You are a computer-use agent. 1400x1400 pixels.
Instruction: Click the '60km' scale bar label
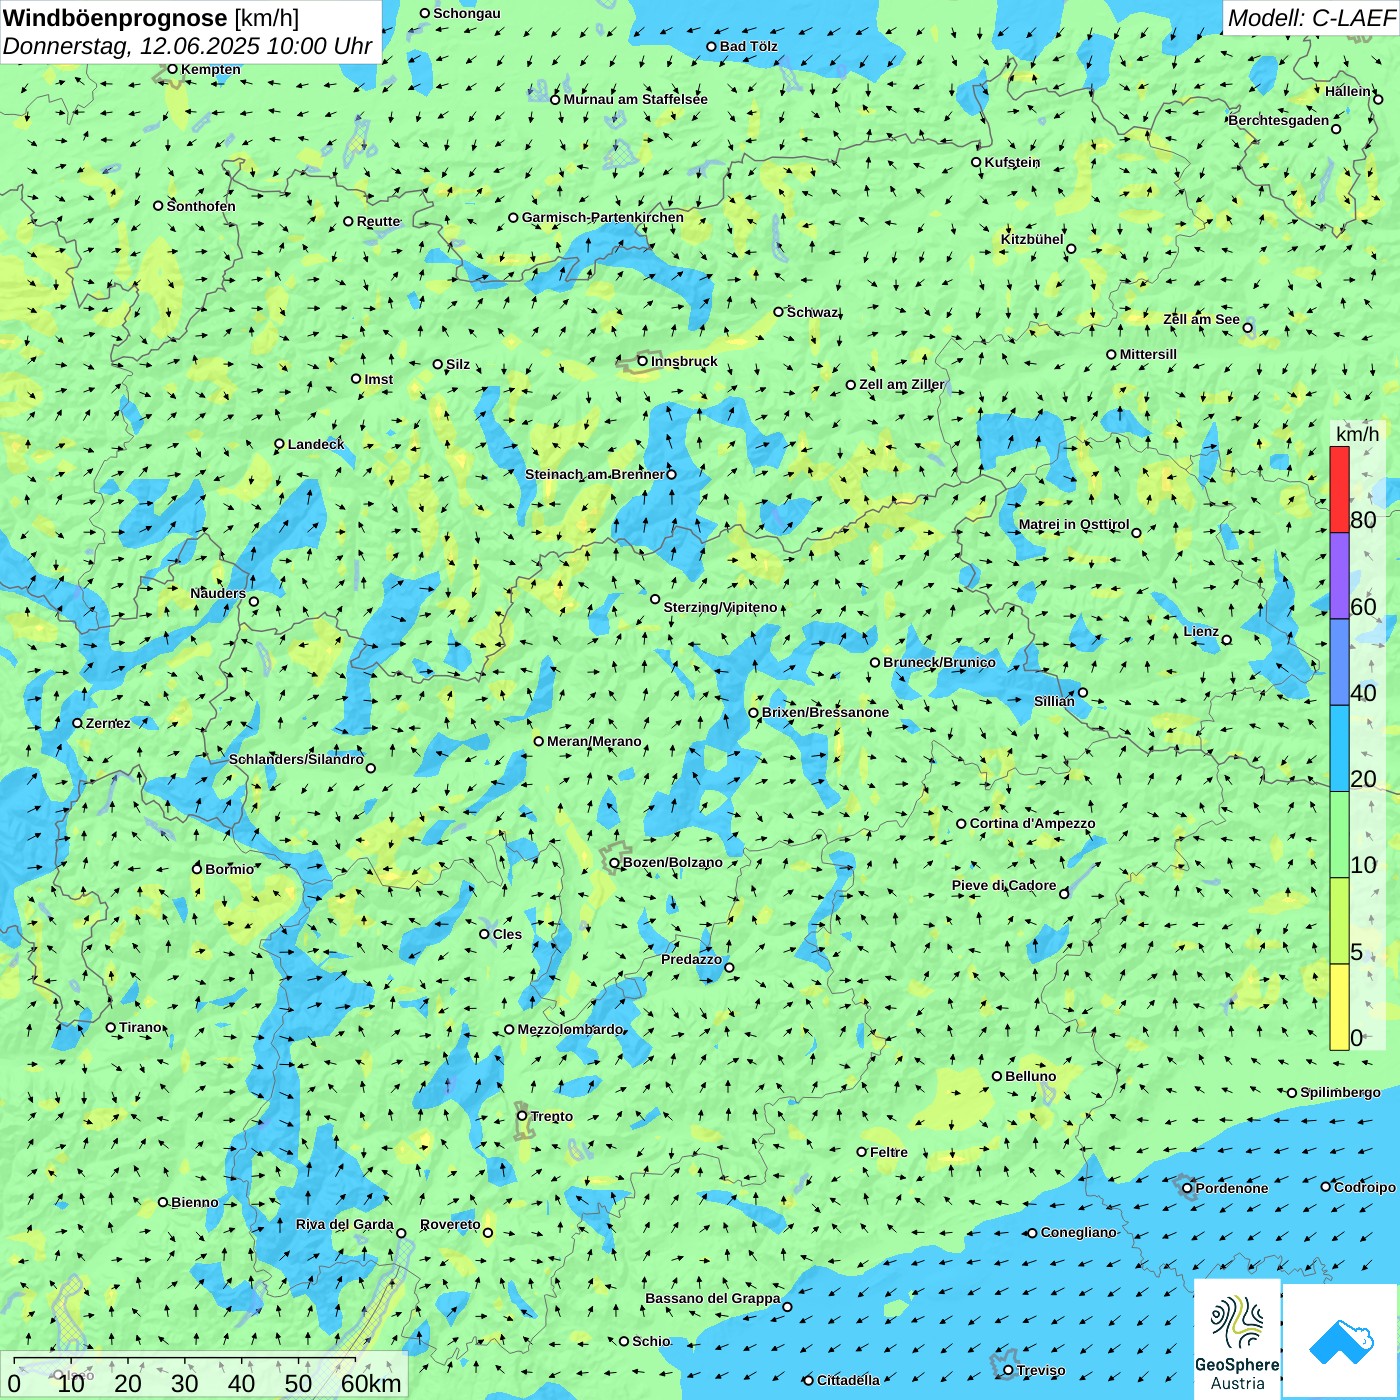coord(371,1383)
